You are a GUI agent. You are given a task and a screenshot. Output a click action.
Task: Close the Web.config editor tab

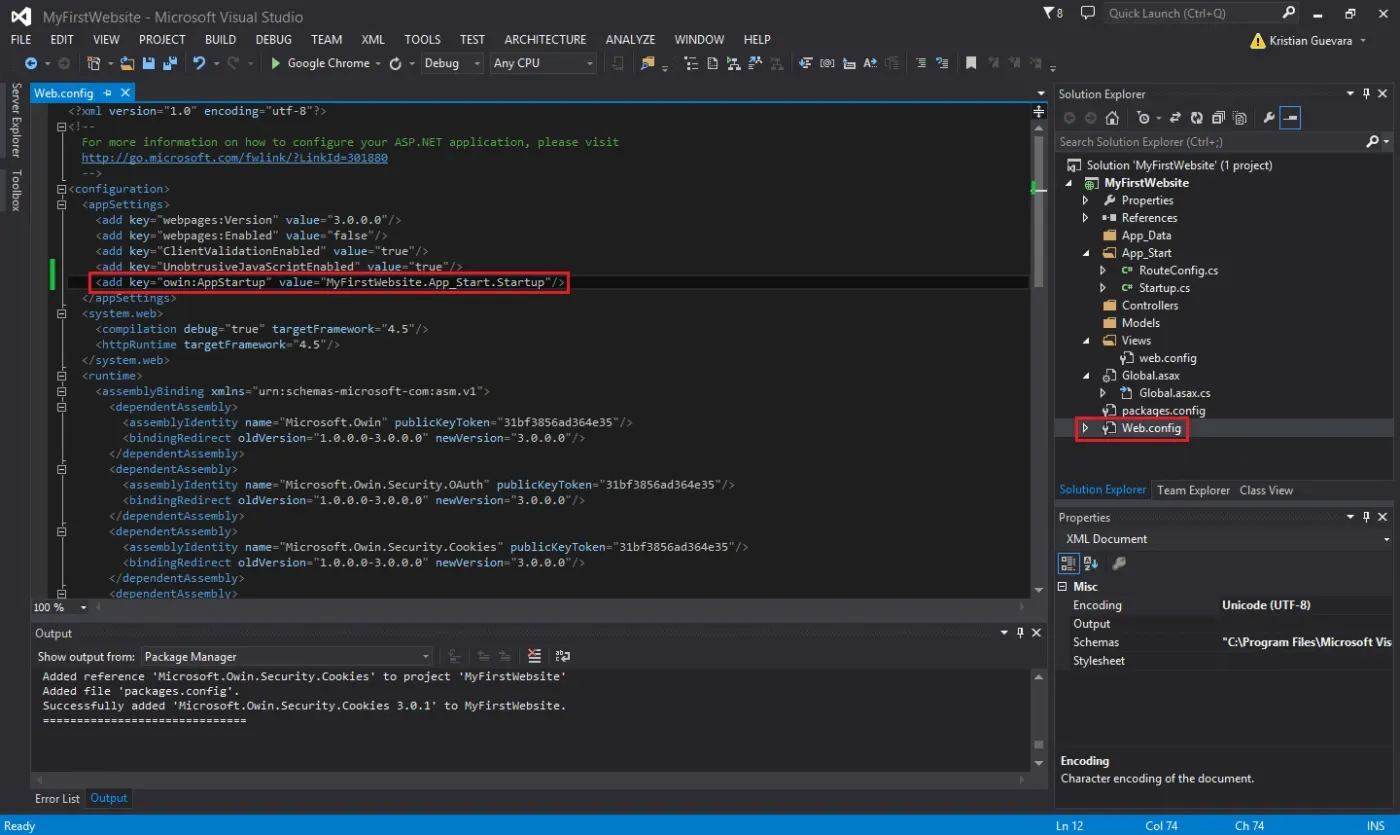tap(125, 93)
